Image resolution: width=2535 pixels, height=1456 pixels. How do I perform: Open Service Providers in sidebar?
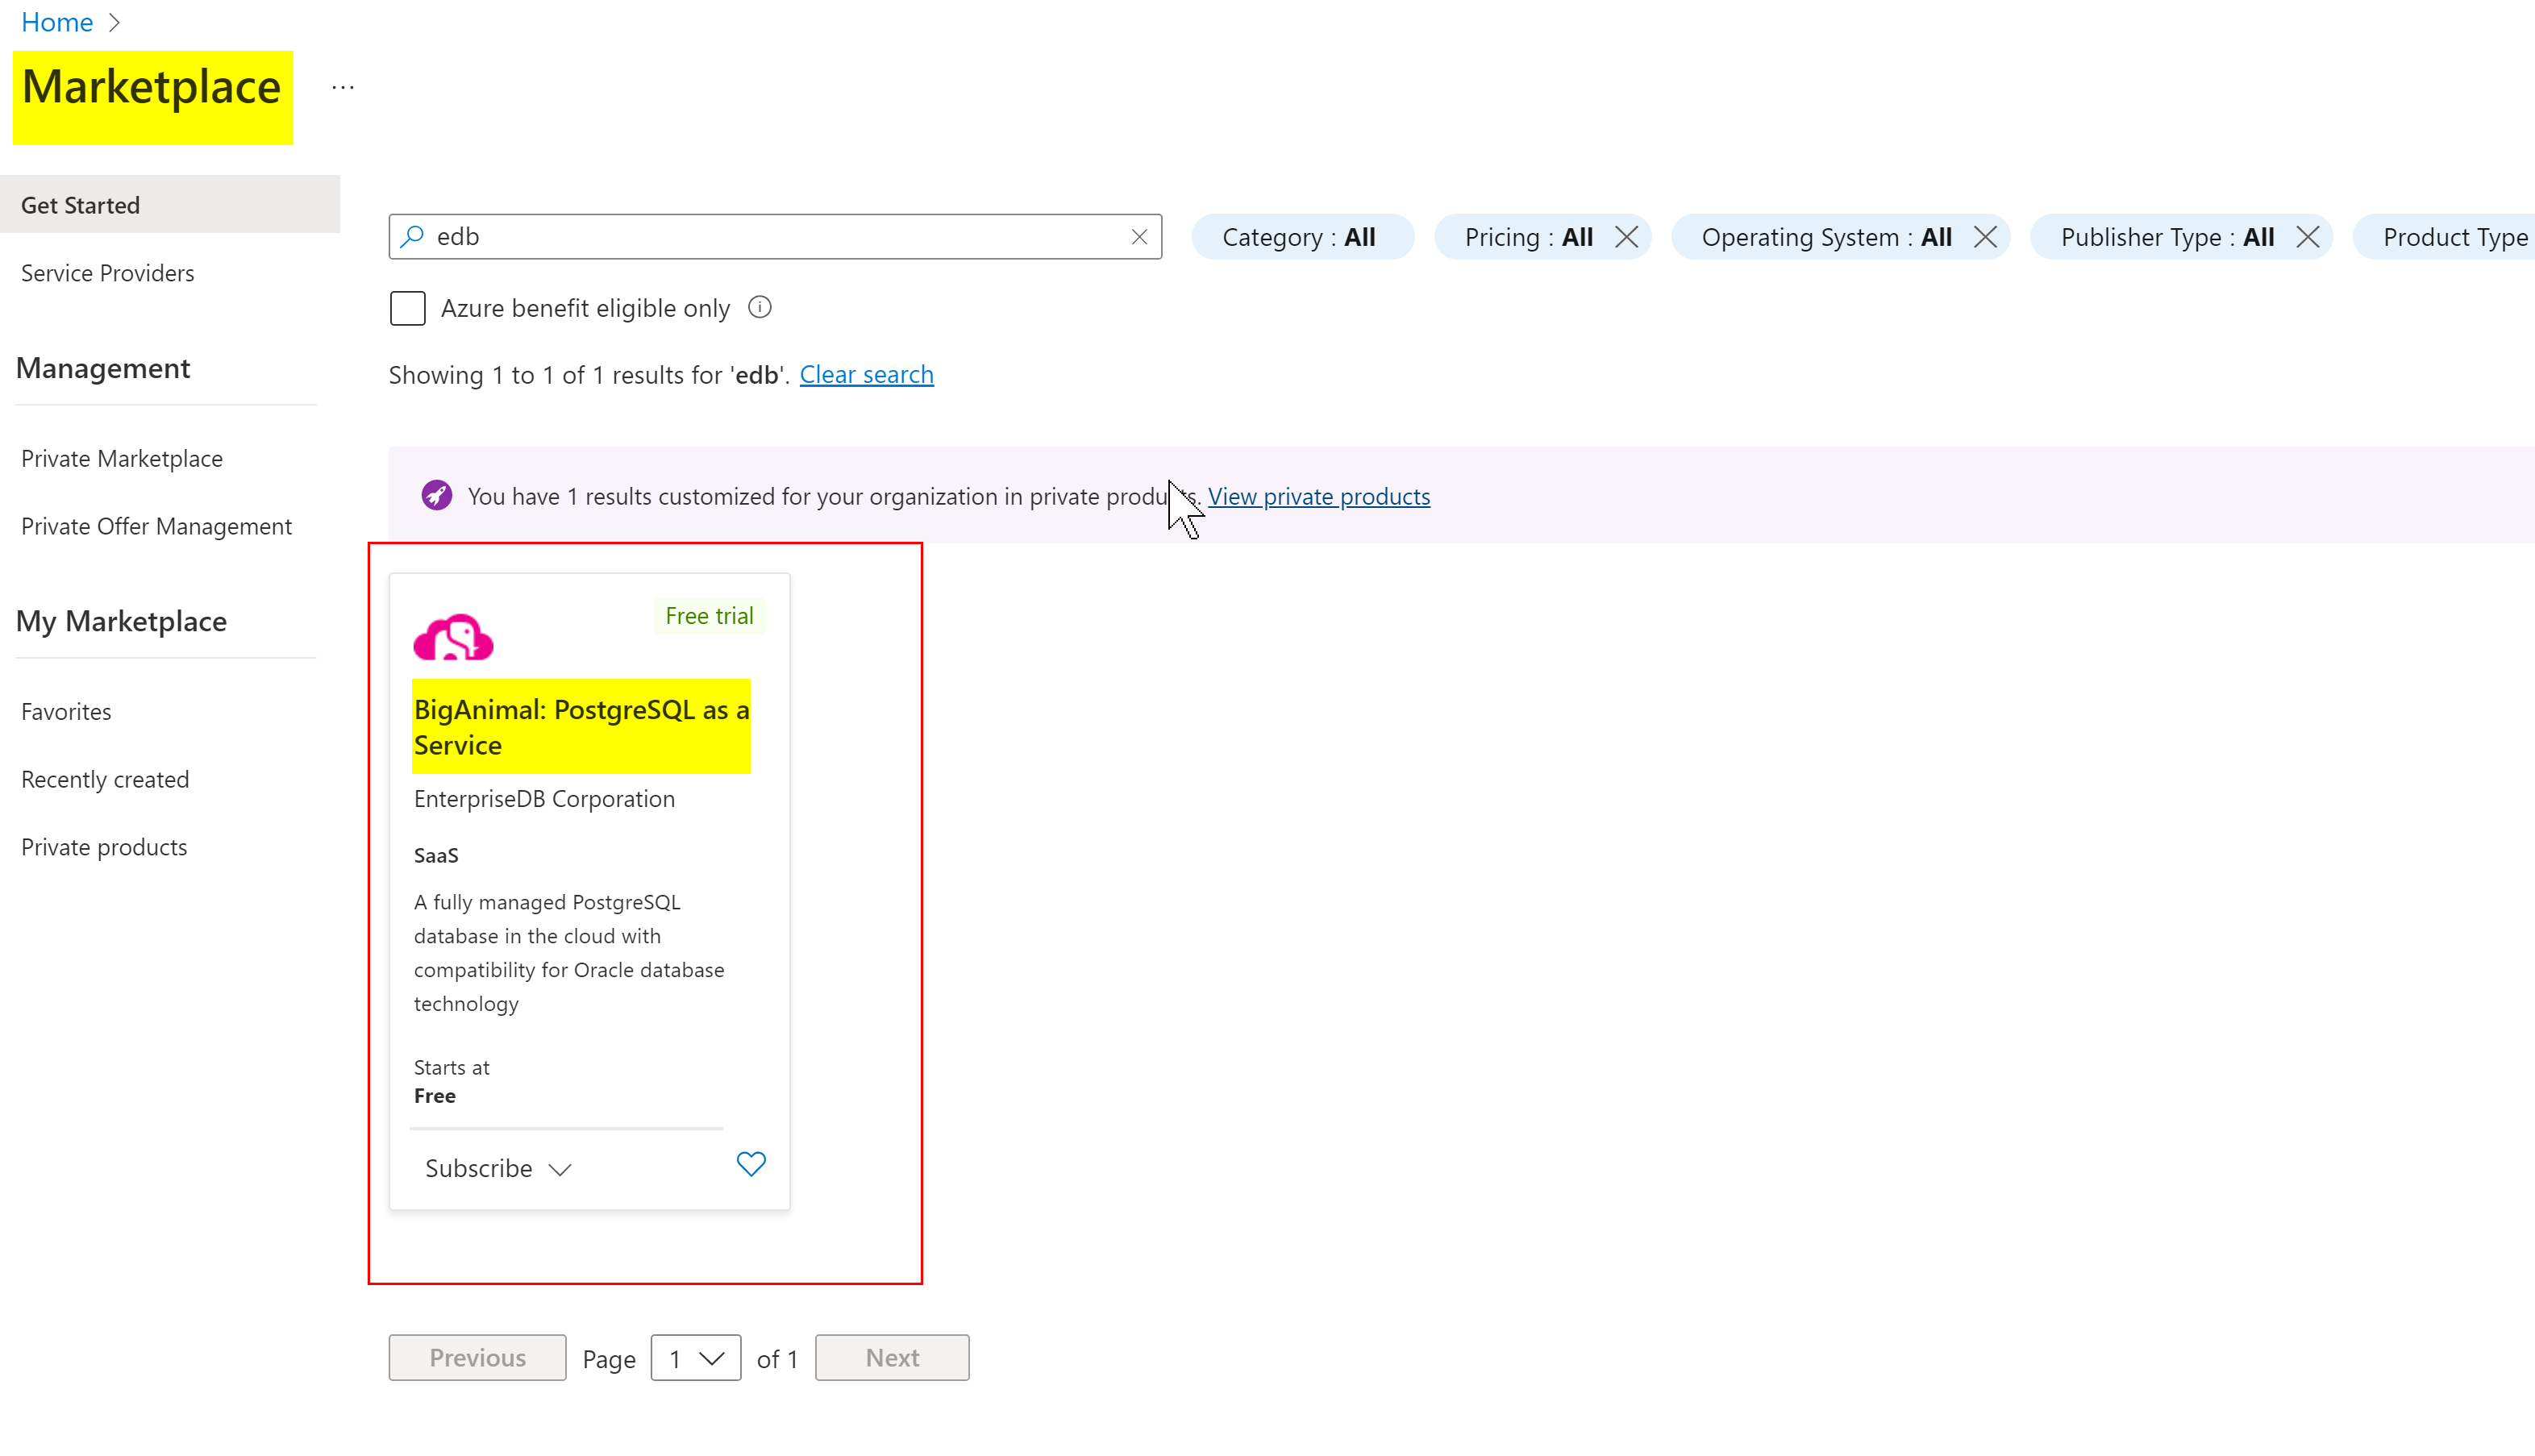tap(108, 273)
